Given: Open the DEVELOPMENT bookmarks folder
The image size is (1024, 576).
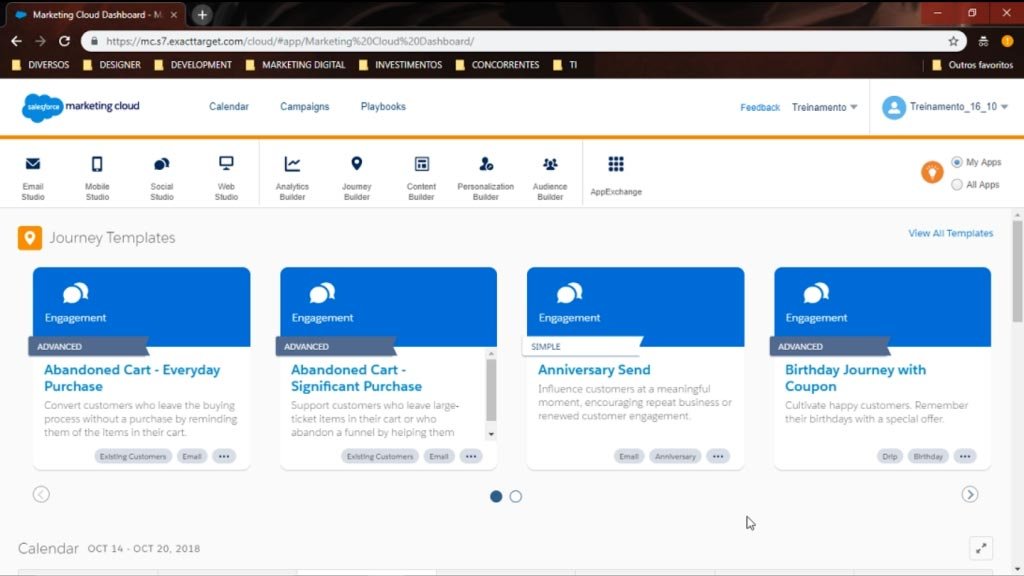Looking at the screenshot, I should point(193,65).
